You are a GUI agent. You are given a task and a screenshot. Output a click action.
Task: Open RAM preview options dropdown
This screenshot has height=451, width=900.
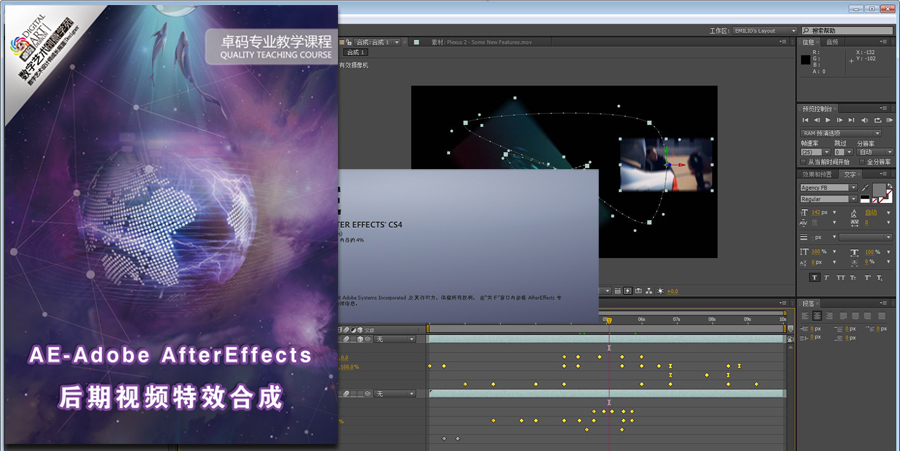coord(841,133)
